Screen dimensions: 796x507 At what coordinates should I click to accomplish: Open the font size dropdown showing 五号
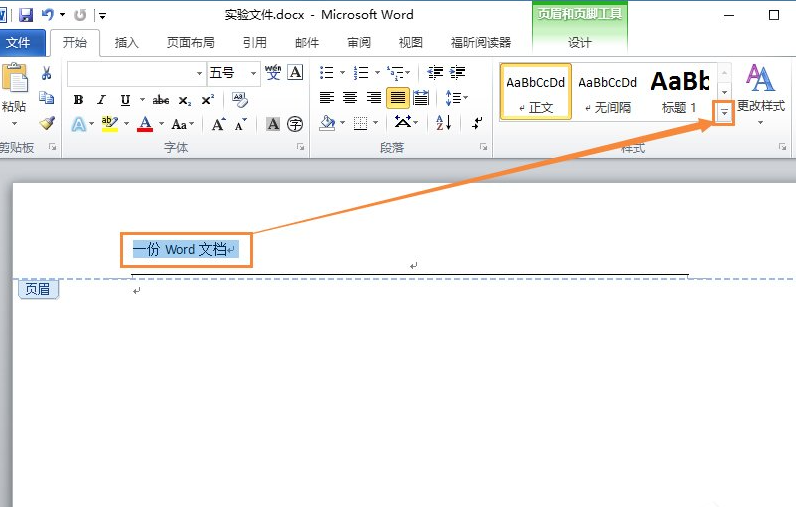tap(252, 73)
